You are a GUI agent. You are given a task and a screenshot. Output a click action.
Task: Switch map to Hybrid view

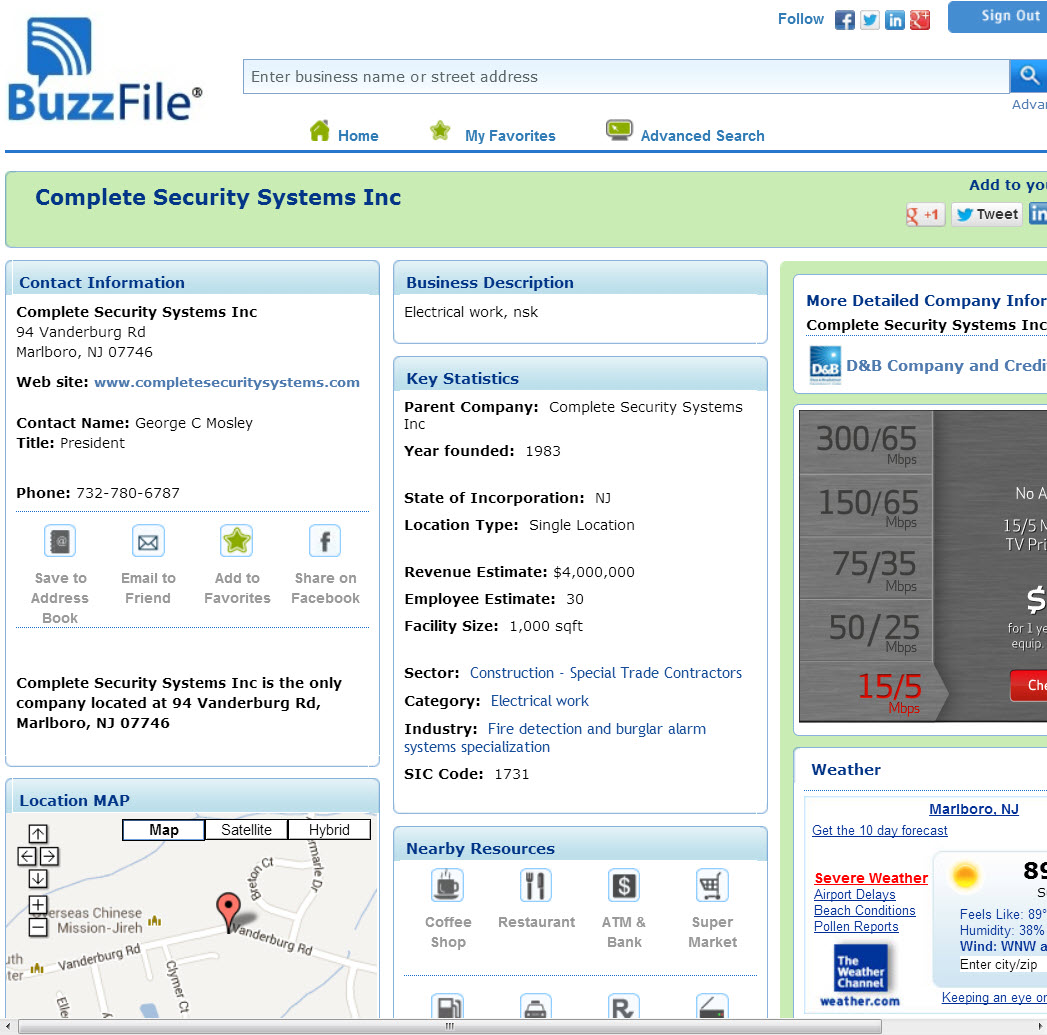[x=329, y=829]
